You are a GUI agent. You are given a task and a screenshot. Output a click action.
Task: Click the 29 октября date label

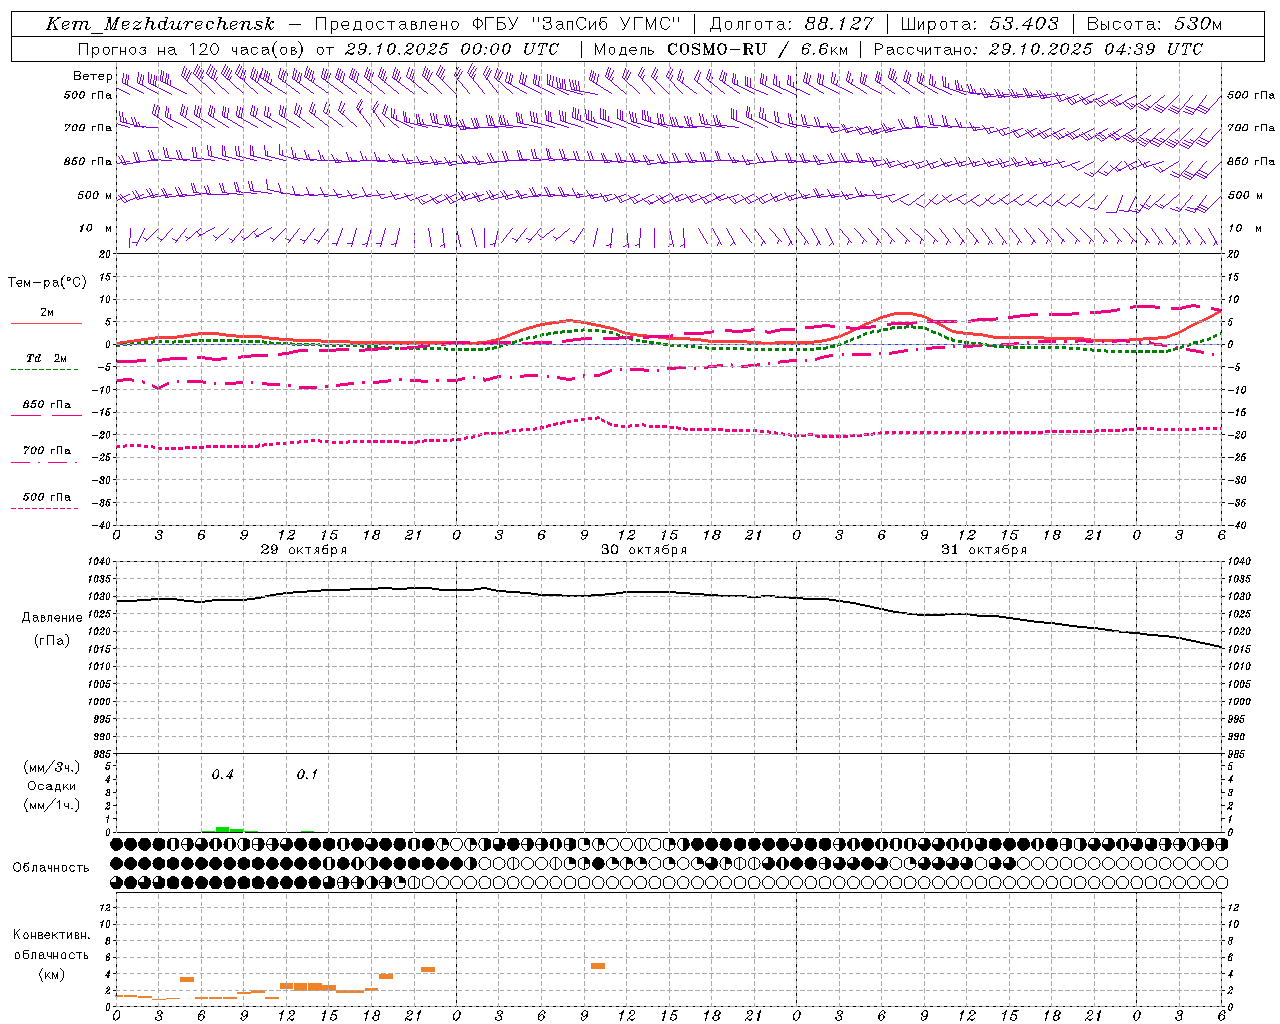[x=304, y=550]
